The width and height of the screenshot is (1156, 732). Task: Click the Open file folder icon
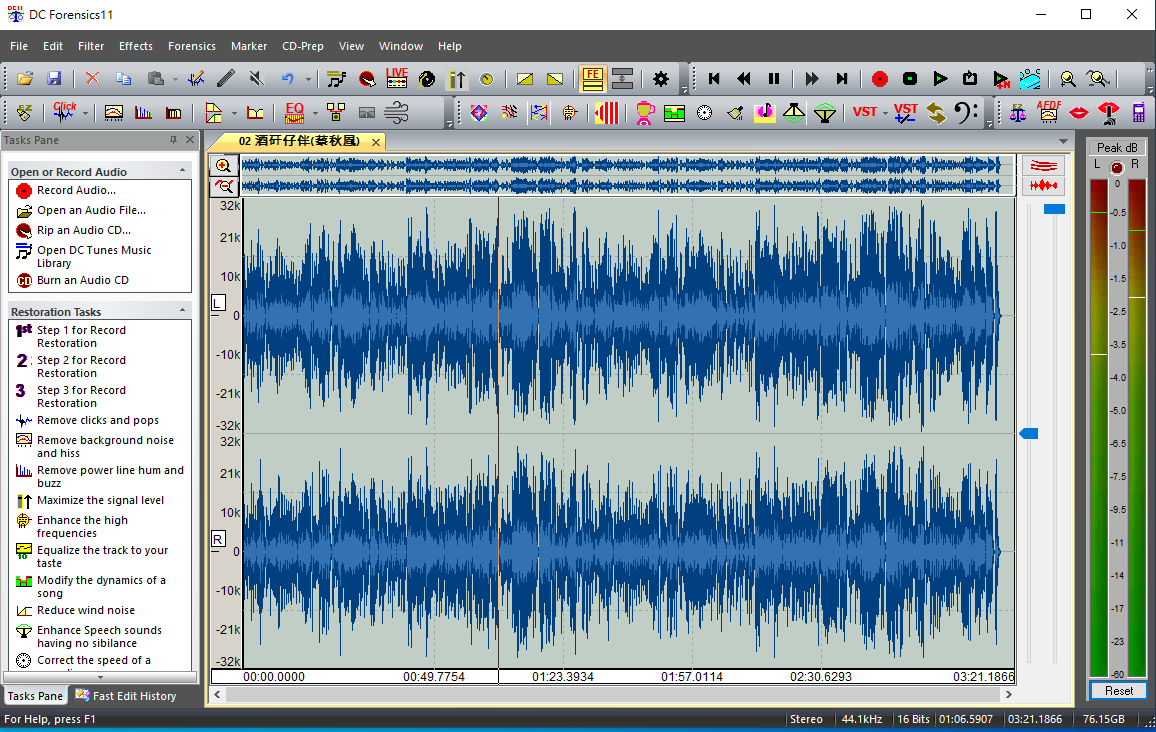(25, 79)
